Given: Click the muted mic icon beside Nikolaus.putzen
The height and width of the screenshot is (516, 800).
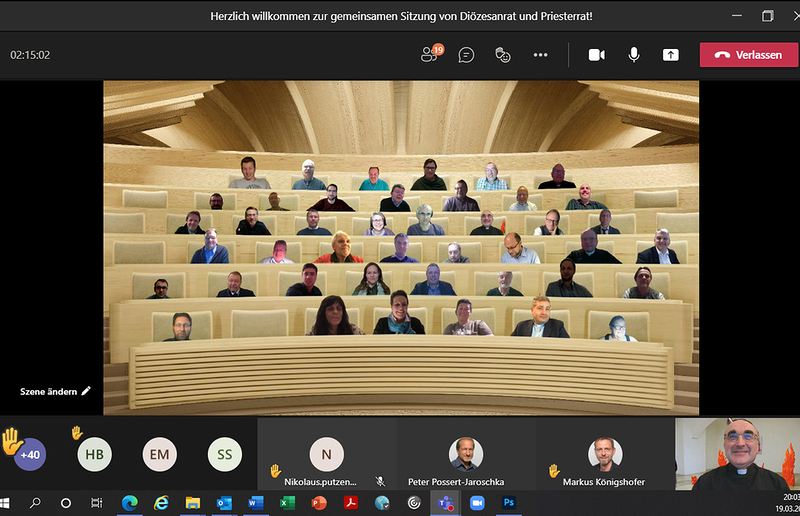Looking at the screenshot, I should 380,481.
